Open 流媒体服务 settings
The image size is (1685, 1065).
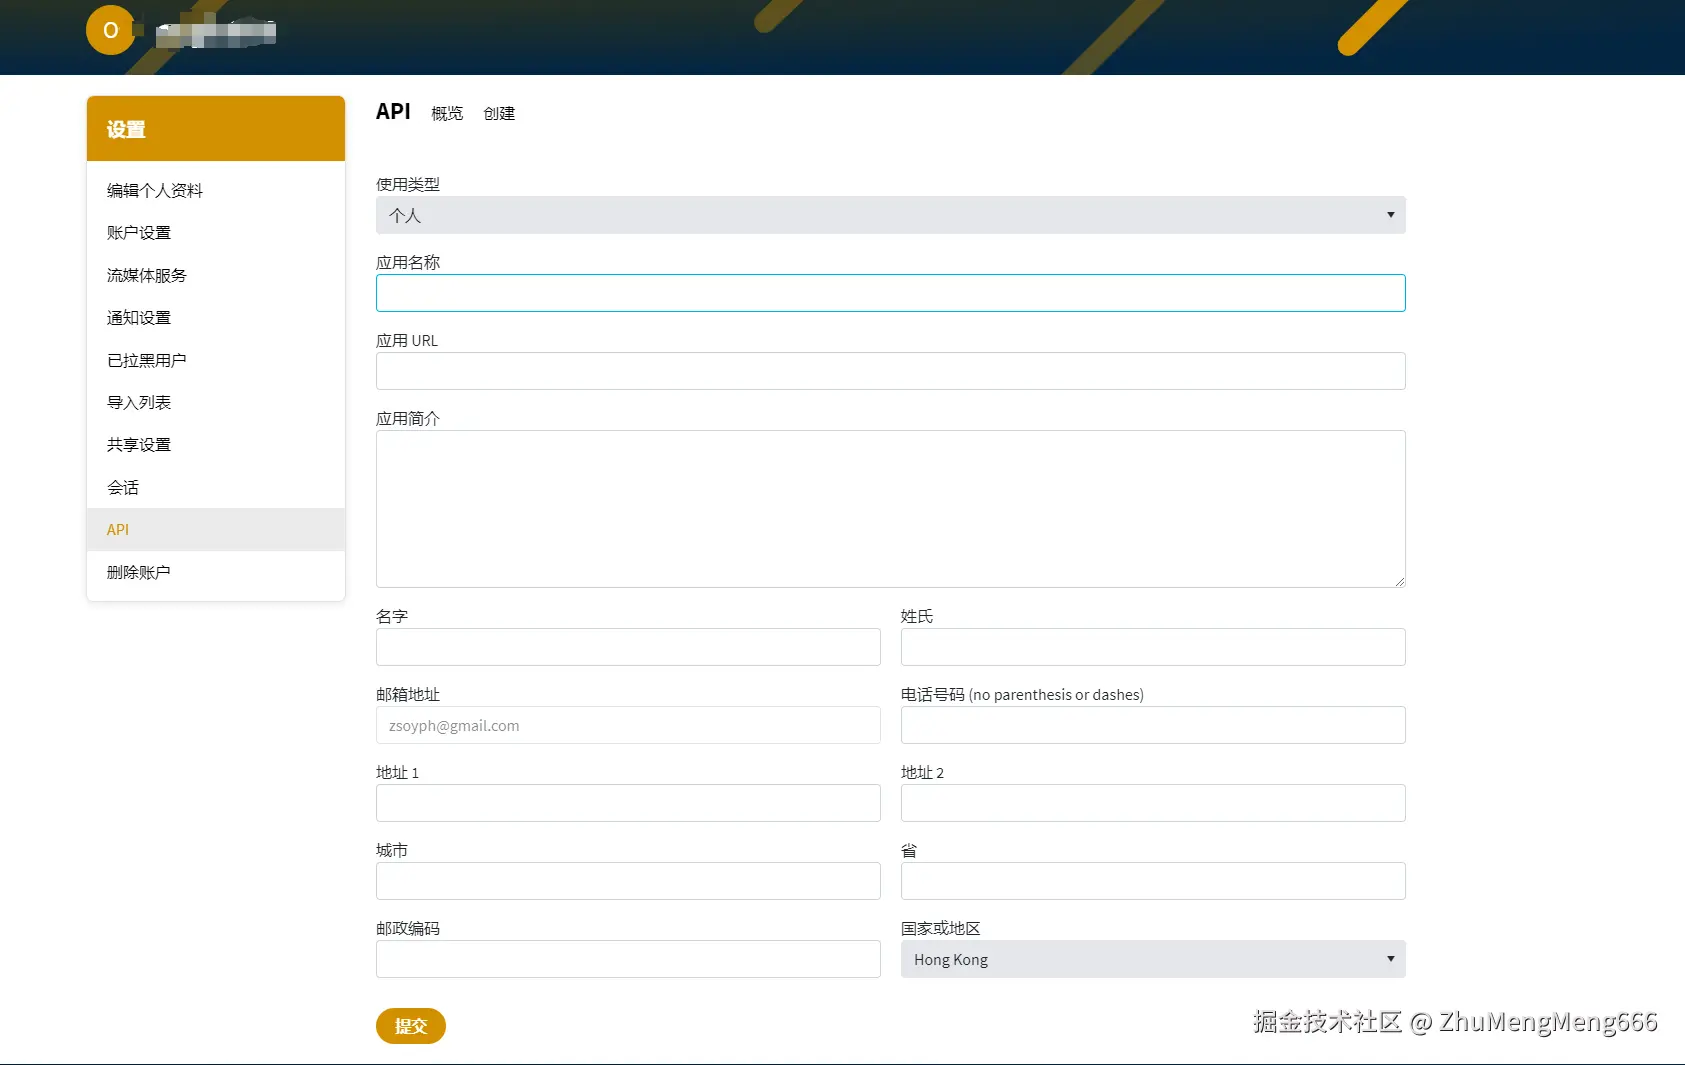pyautogui.click(x=216, y=275)
